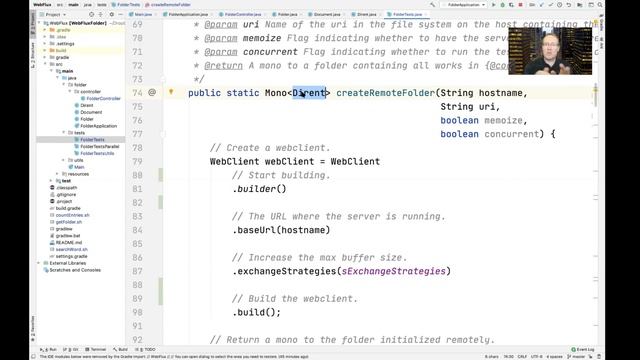Click expand/collapse all icon in Project panel
Image resolution: width=640 pixels, height=360 pixels.
coord(100,14)
